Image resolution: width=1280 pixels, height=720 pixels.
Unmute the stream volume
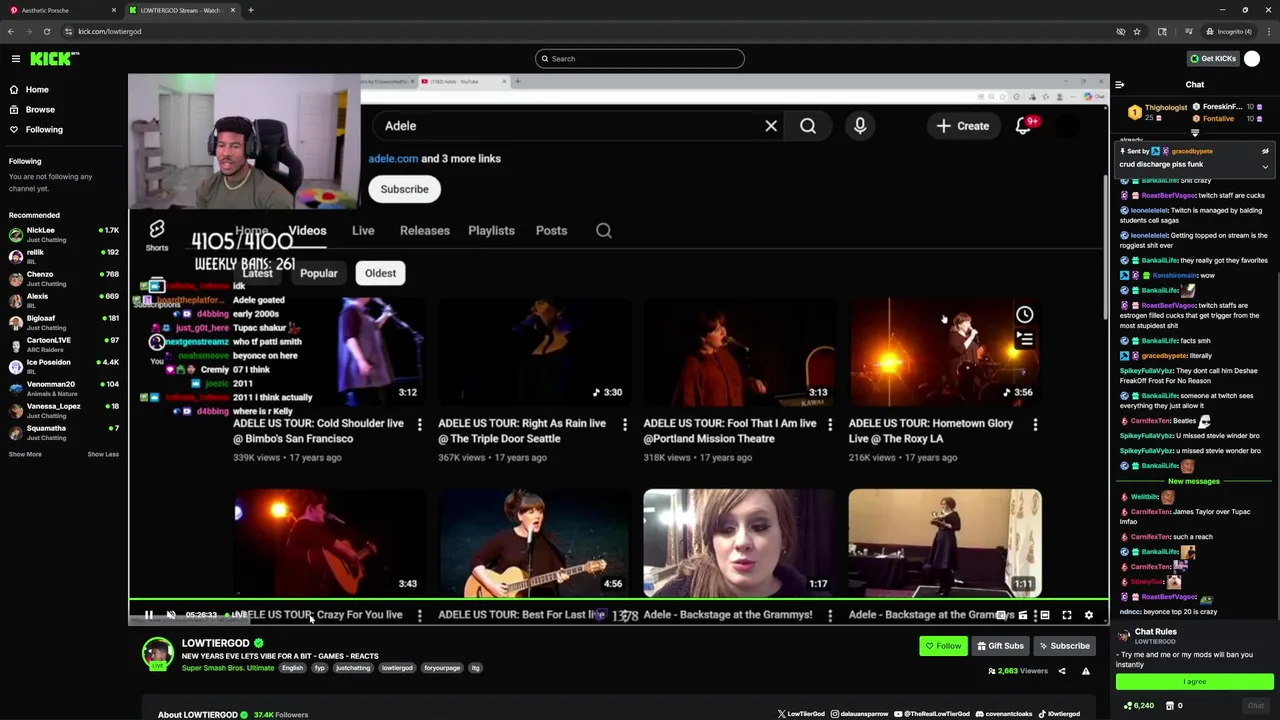(x=171, y=615)
